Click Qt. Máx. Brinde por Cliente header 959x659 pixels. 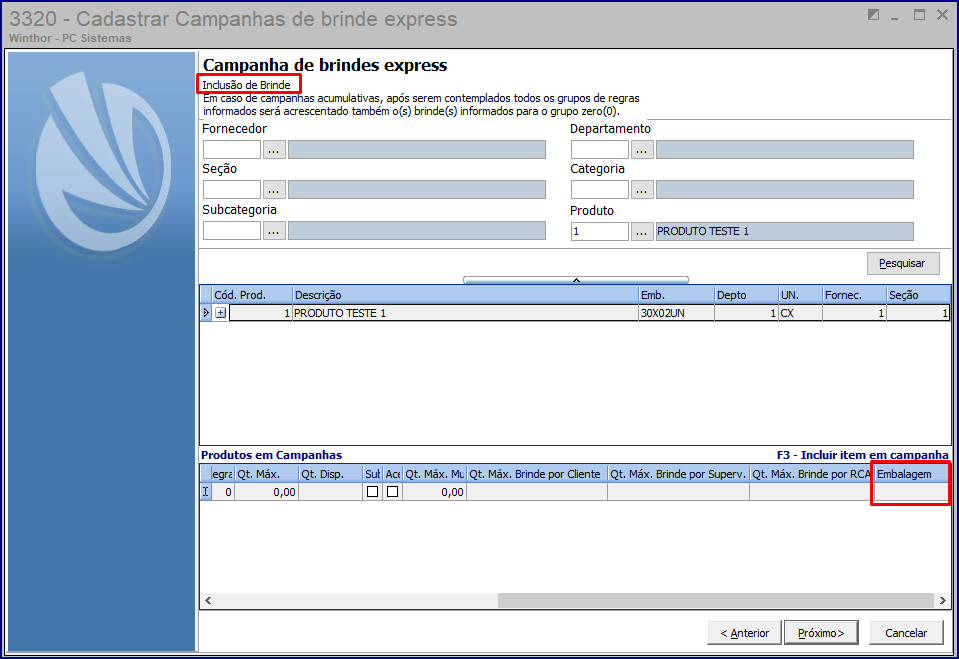536,474
